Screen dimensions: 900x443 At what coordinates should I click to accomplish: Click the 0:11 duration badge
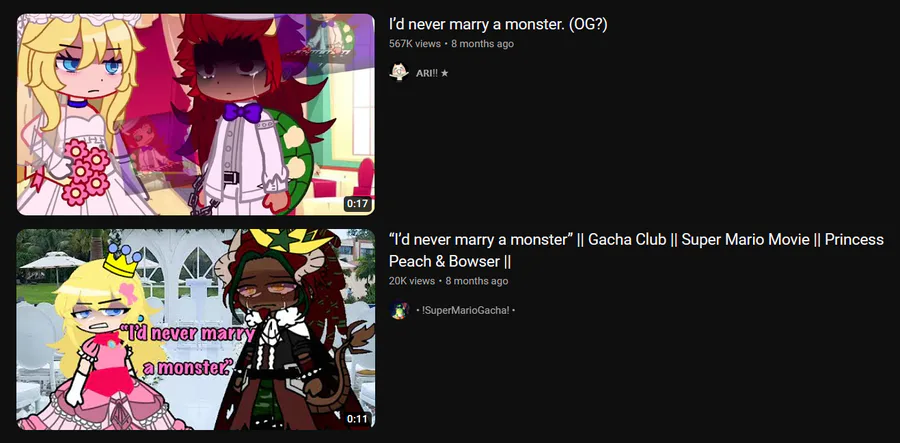click(357, 418)
